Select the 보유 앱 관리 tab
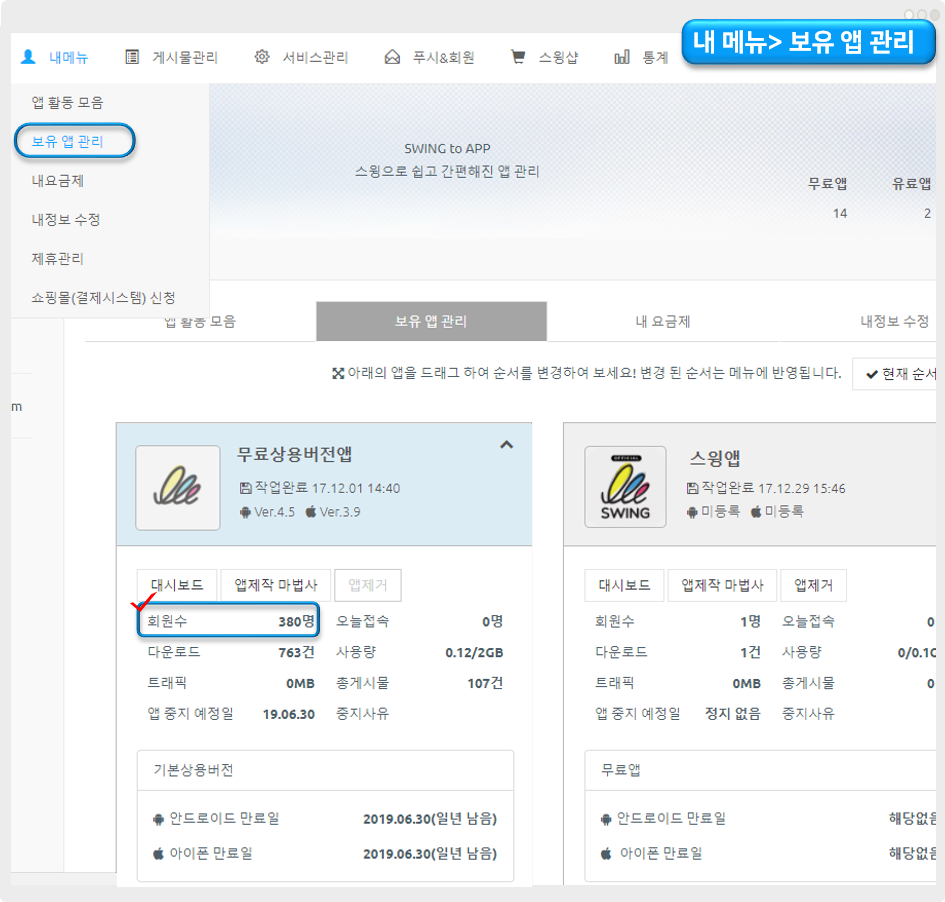 pyautogui.click(x=431, y=322)
